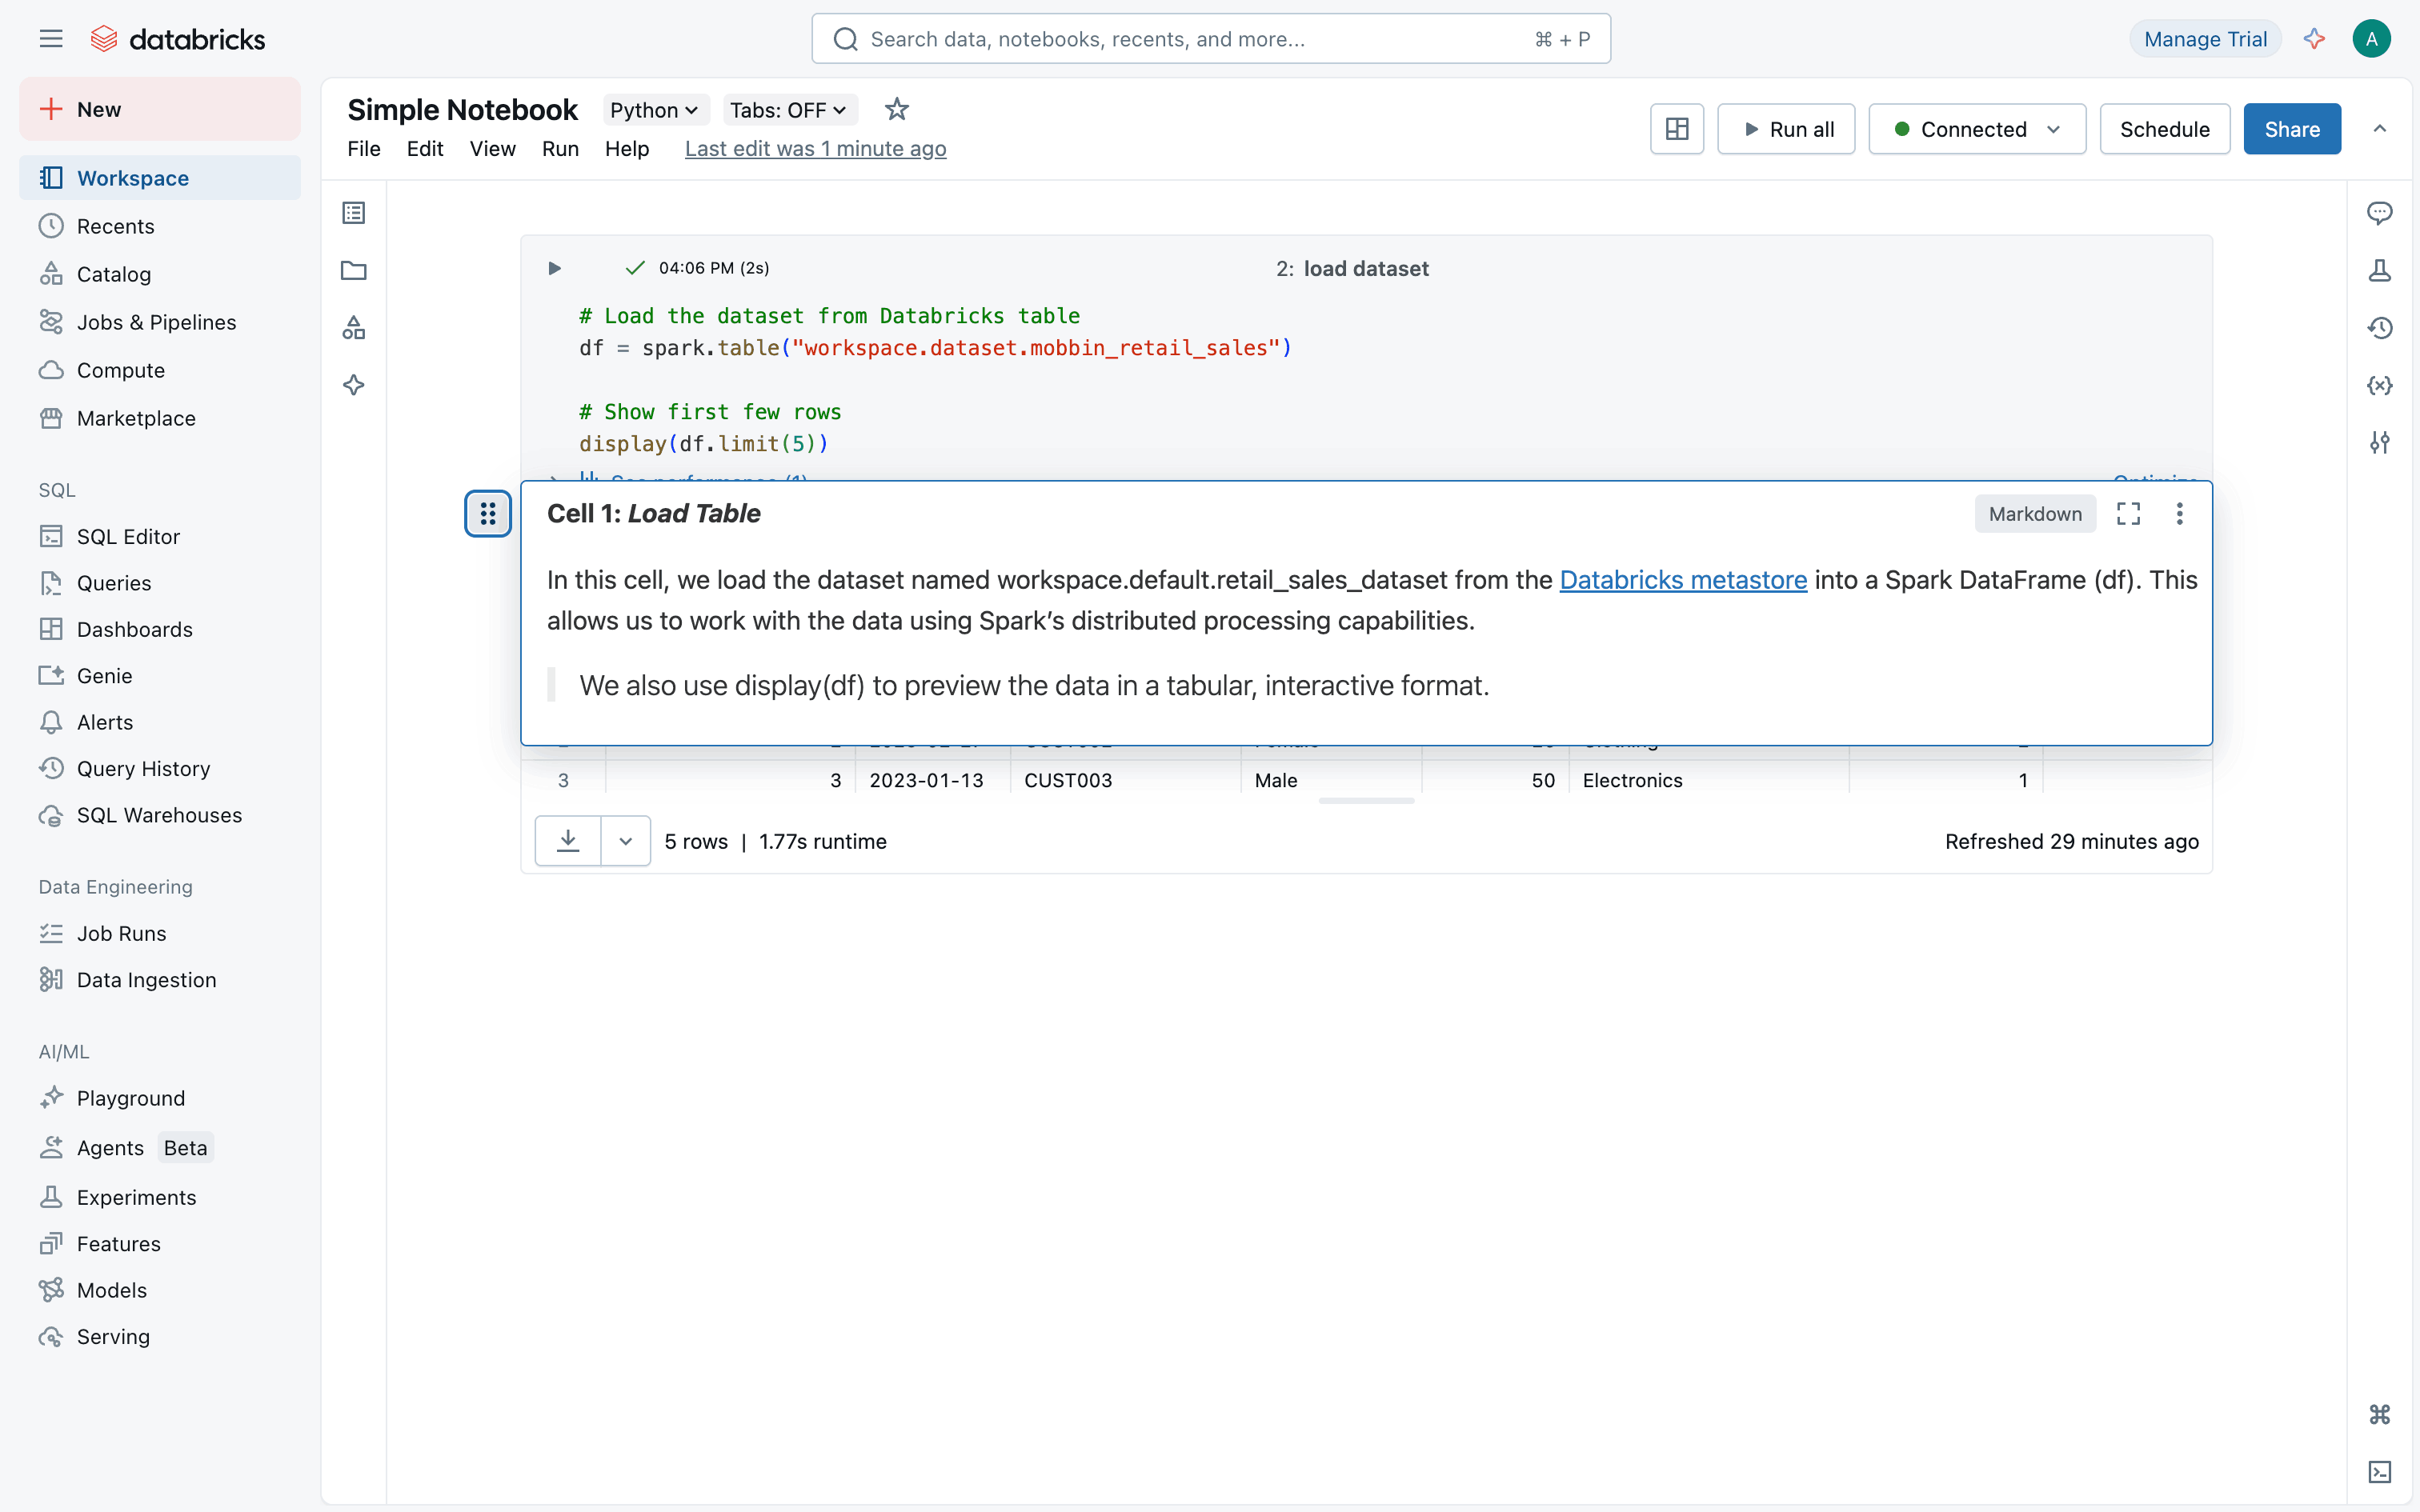Open the variables explorer icon
2420x1512 pixels.
[2379, 386]
